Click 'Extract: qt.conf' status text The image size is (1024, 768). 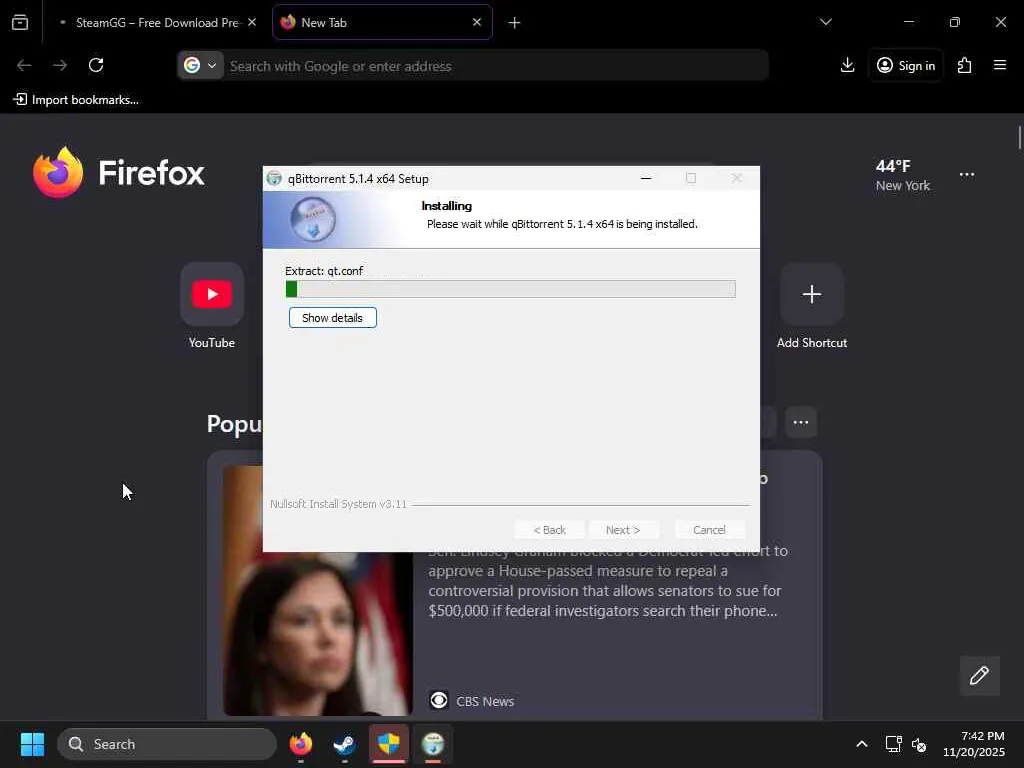(x=324, y=271)
